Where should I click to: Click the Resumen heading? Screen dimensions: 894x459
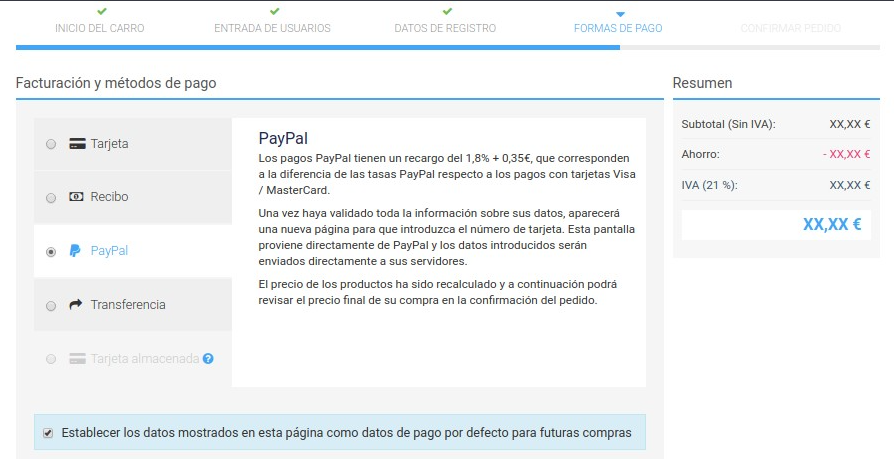(702, 83)
